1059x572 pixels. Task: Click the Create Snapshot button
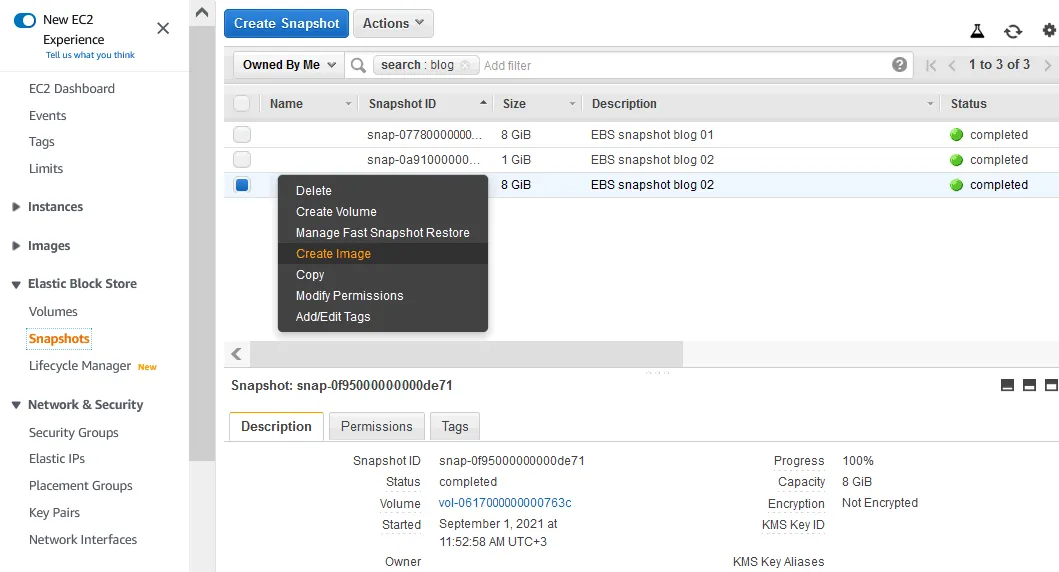pos(286,23)
